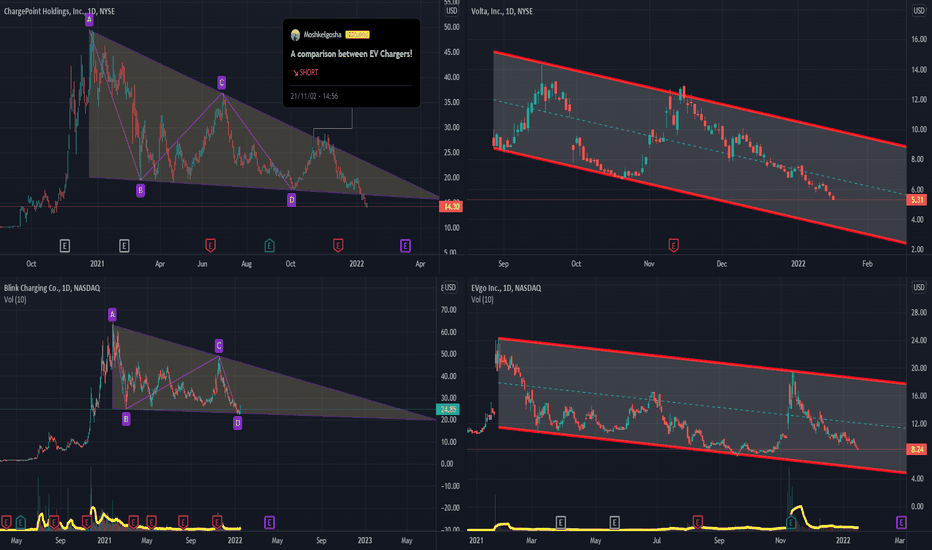This screenshot has height=550, width=932.
Task: Click the purple earnings marker in EVgo chart
Action: click(x=901, y=522)
